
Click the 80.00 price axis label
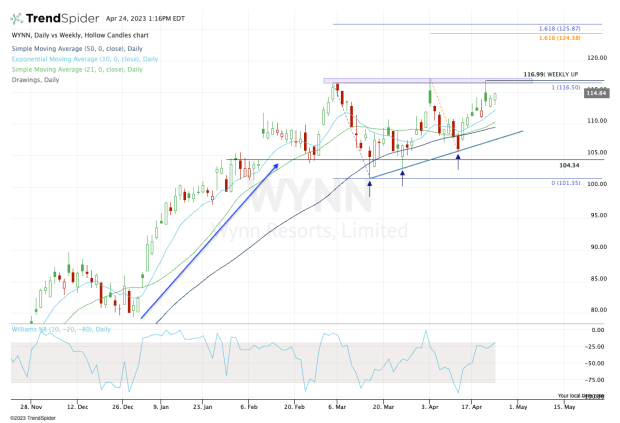click(x=598, y=310)
